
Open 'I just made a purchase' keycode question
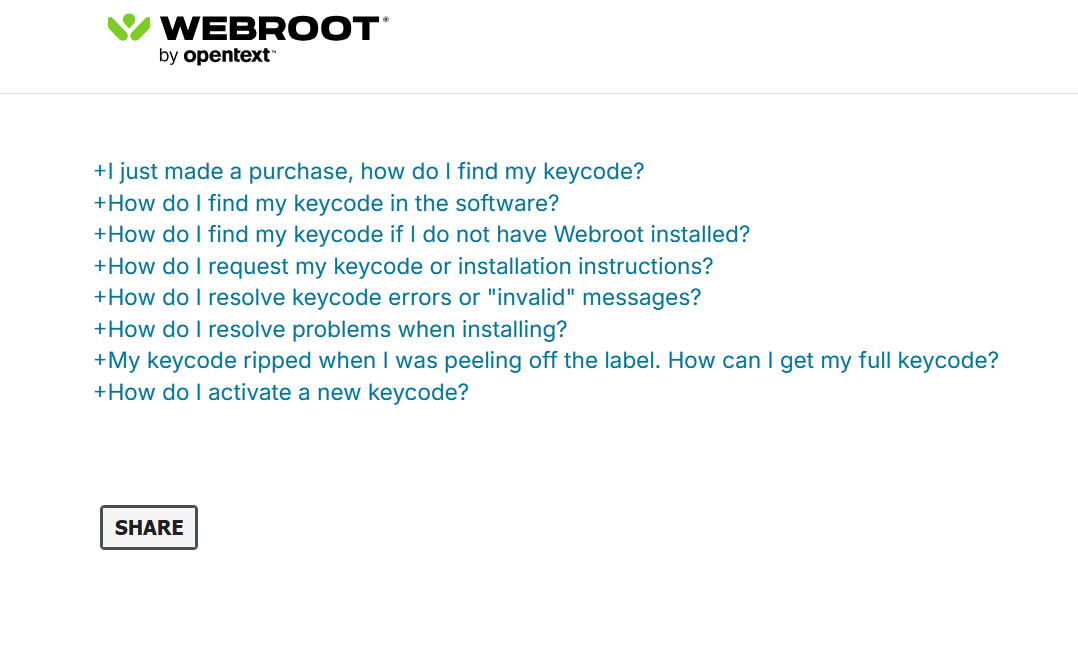375,172
